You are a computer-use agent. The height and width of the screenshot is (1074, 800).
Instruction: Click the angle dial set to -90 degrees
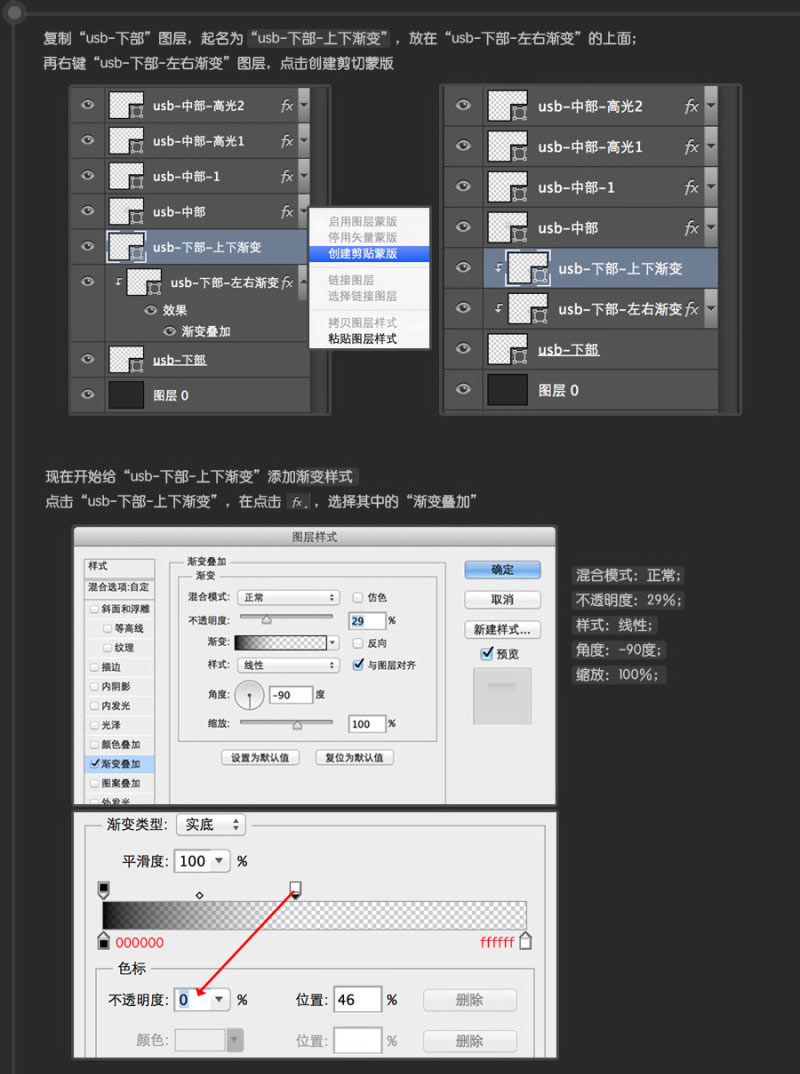(248, 697)
